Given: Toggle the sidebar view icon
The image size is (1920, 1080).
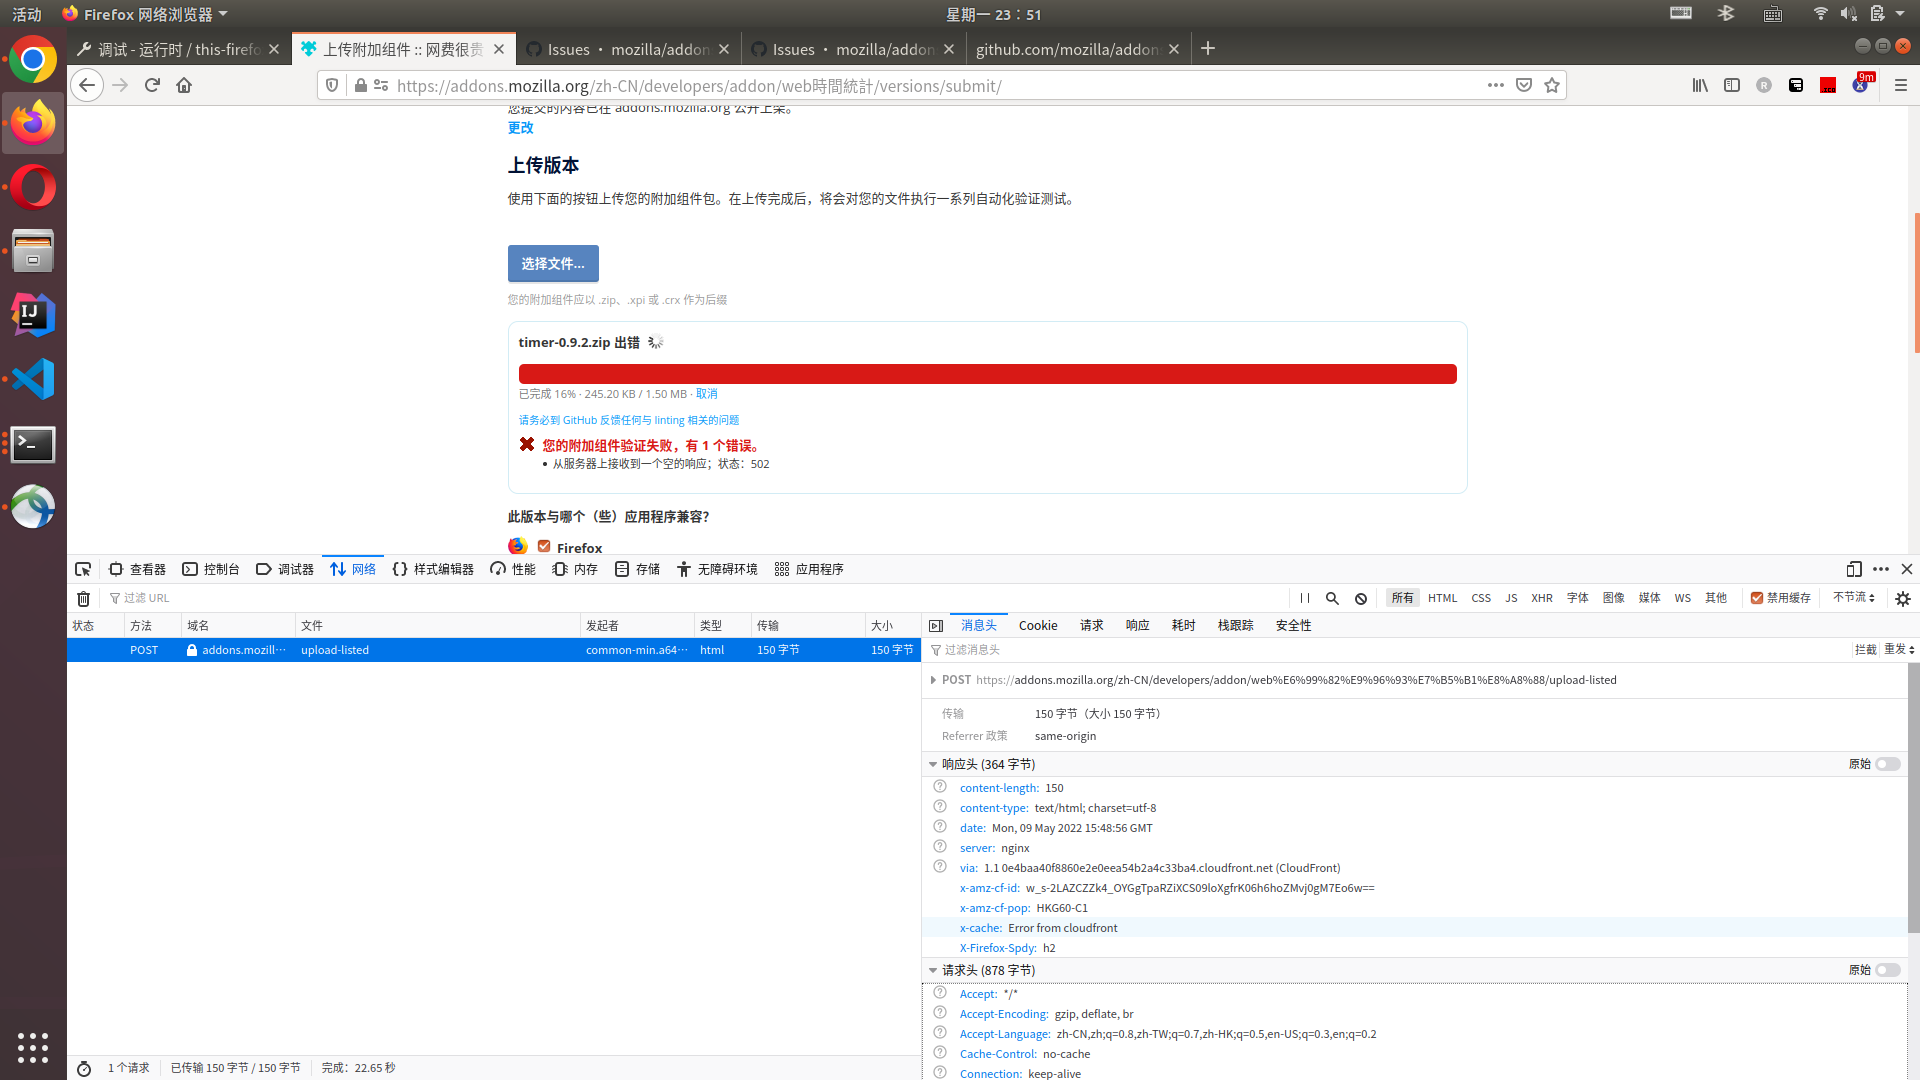Looking at the screenshot, I should [x=1732, y=85].
